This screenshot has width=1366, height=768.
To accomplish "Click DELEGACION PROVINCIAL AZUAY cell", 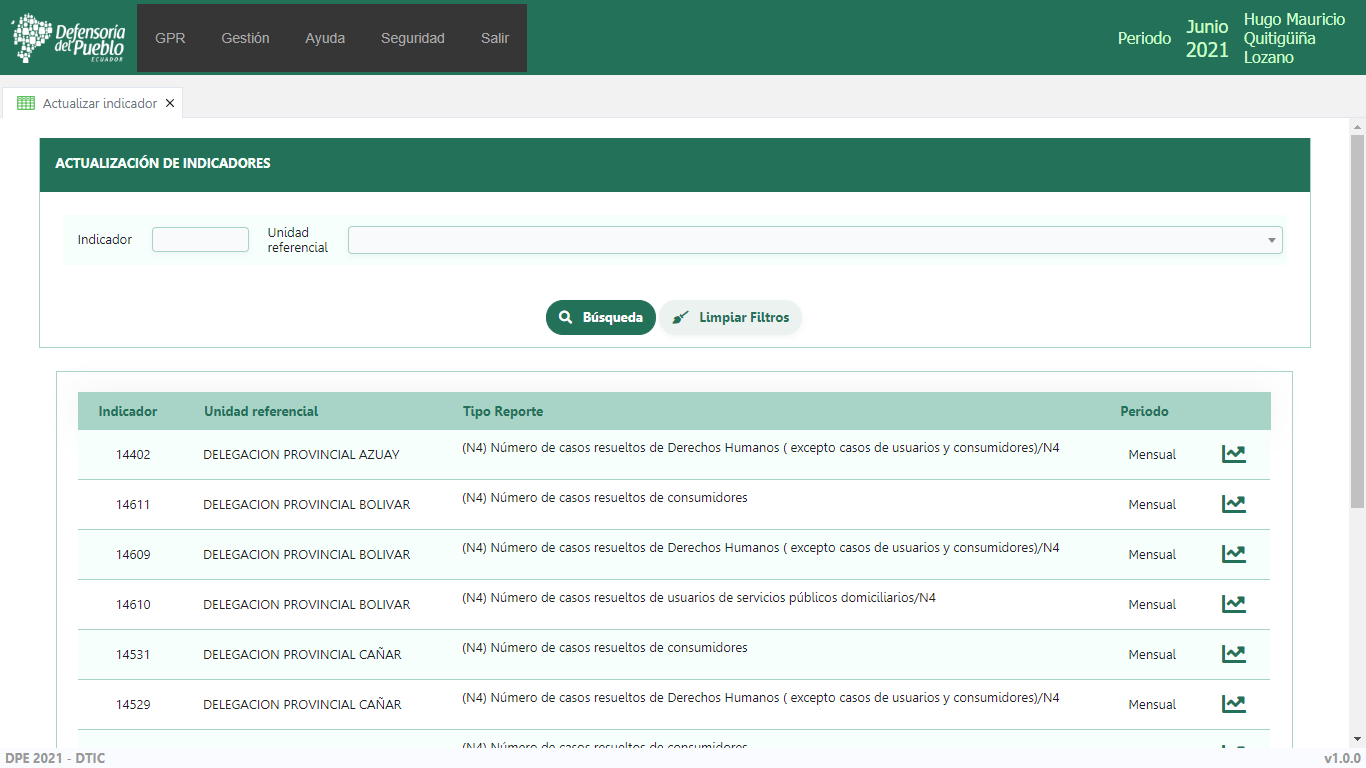I will [x=301, y=454].
